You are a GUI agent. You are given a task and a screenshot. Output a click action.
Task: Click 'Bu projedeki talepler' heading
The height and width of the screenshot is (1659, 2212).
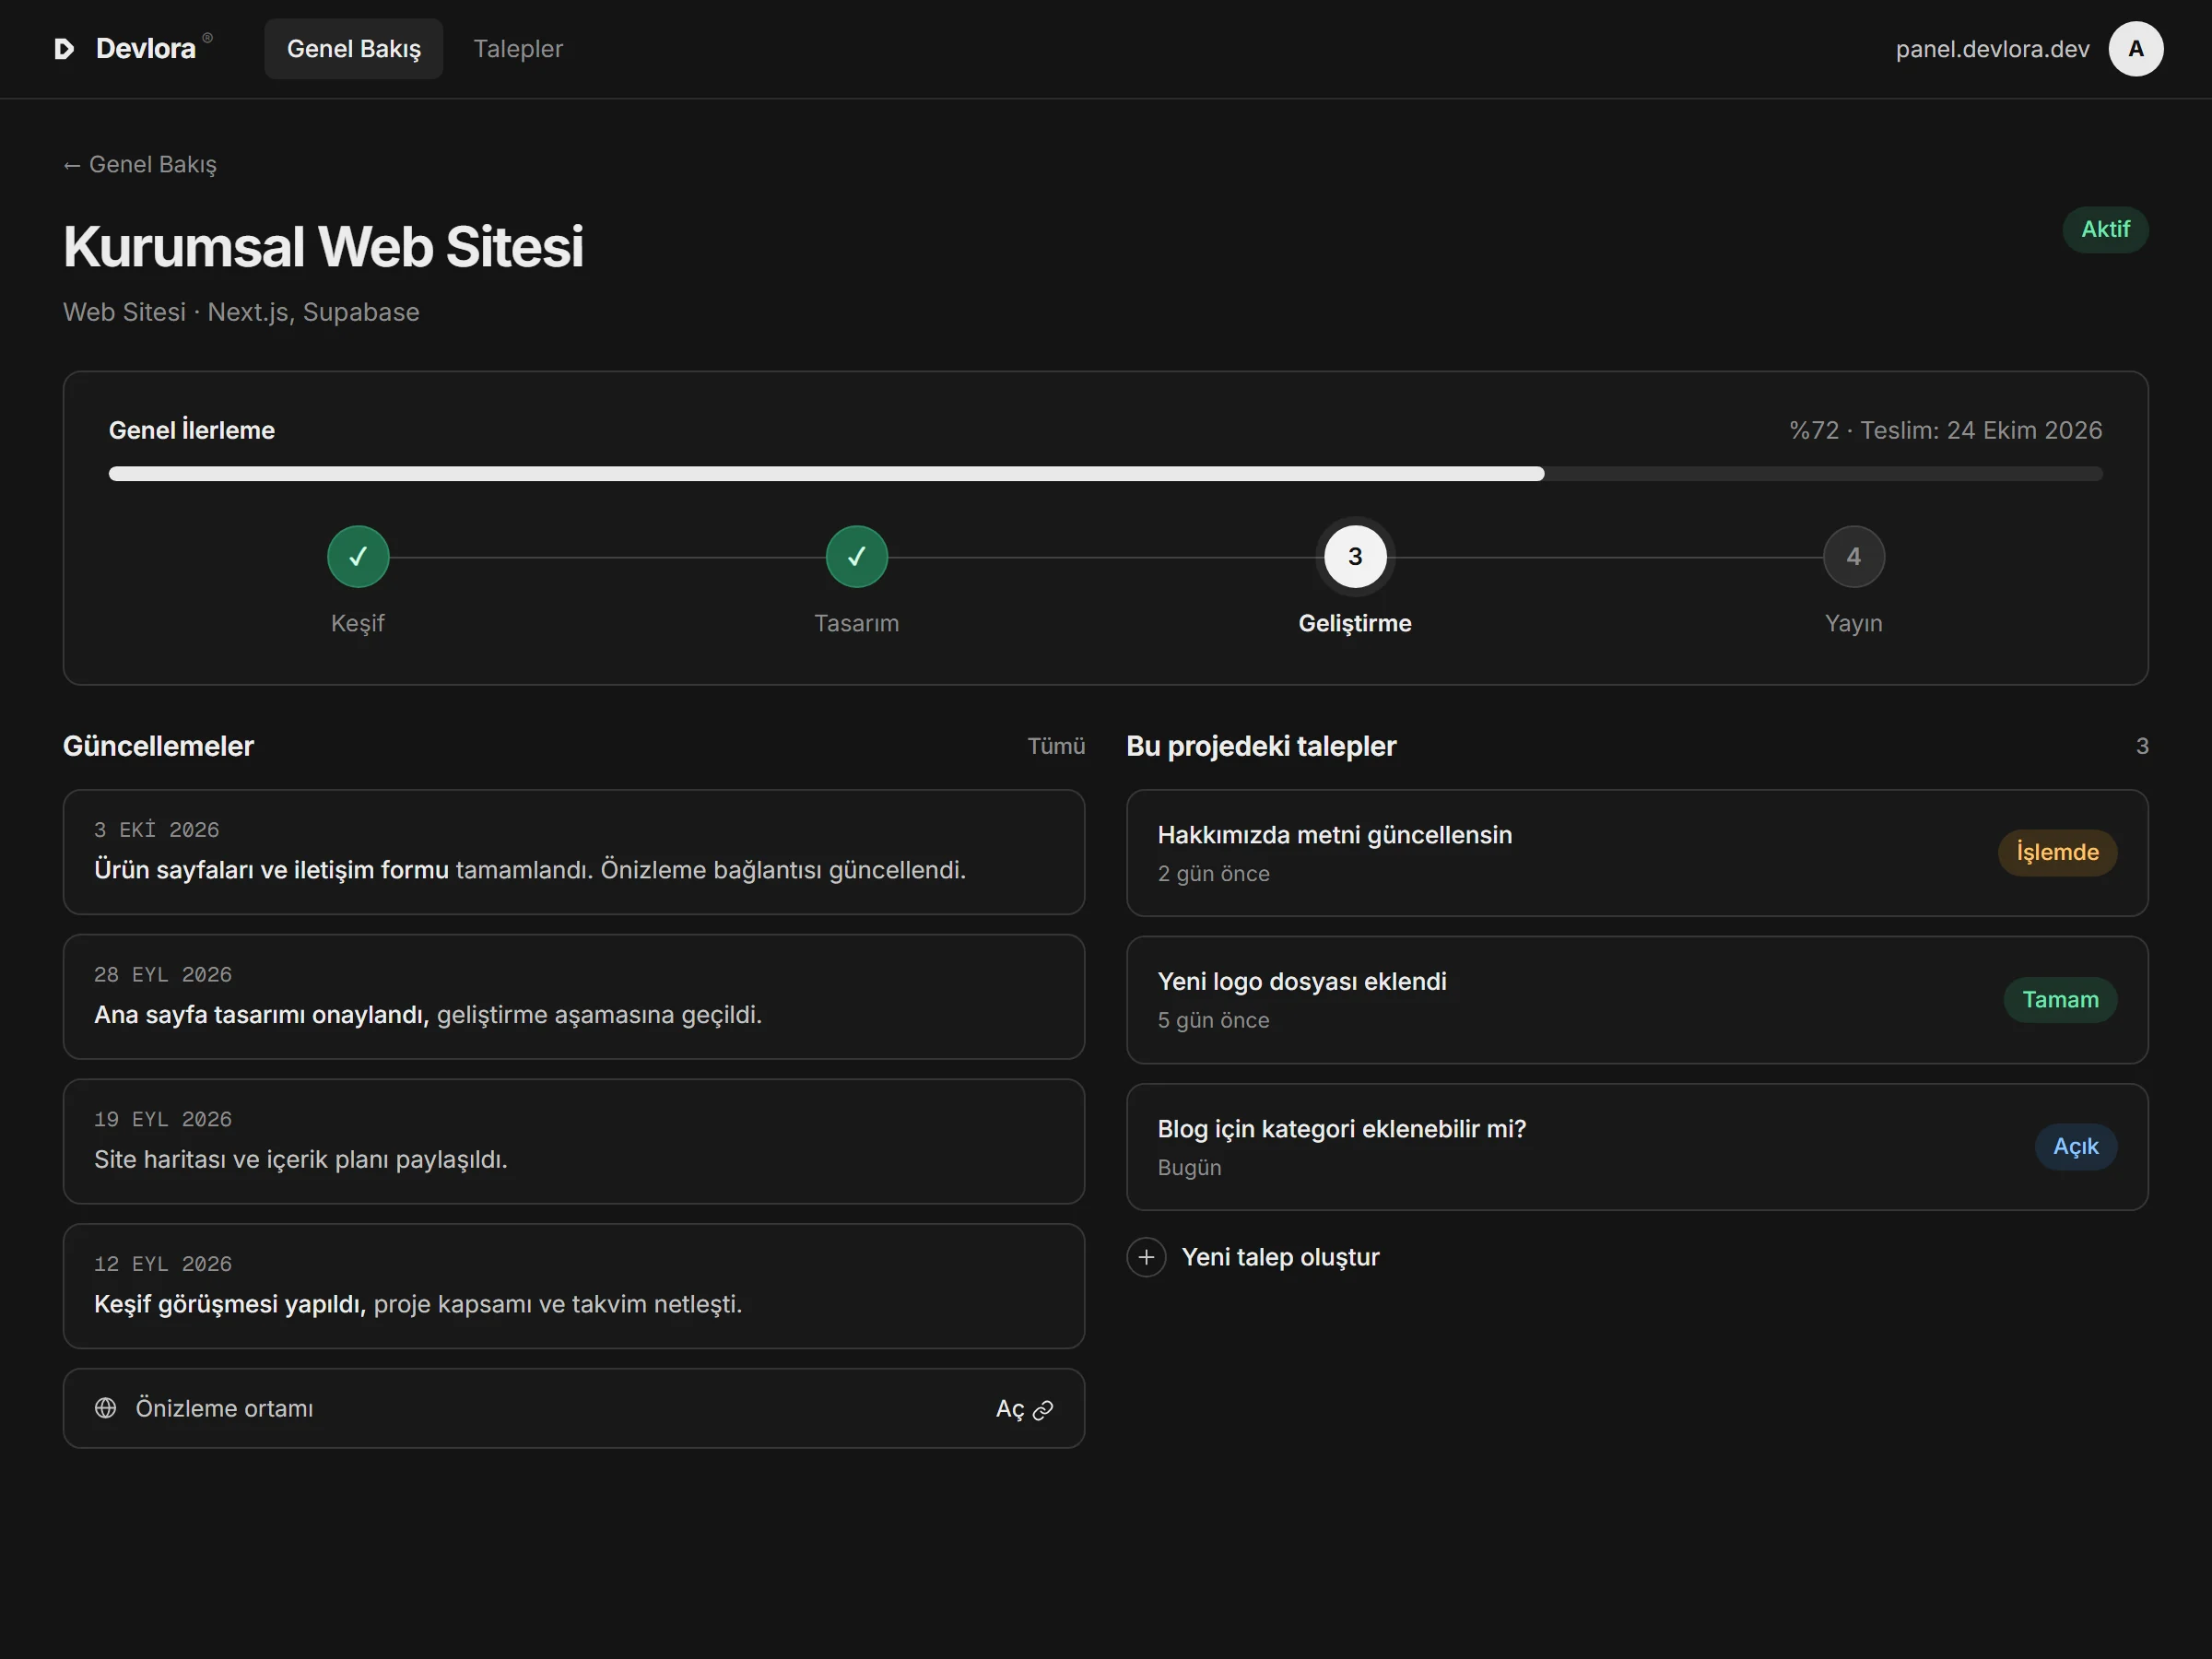pos(1261,746)
